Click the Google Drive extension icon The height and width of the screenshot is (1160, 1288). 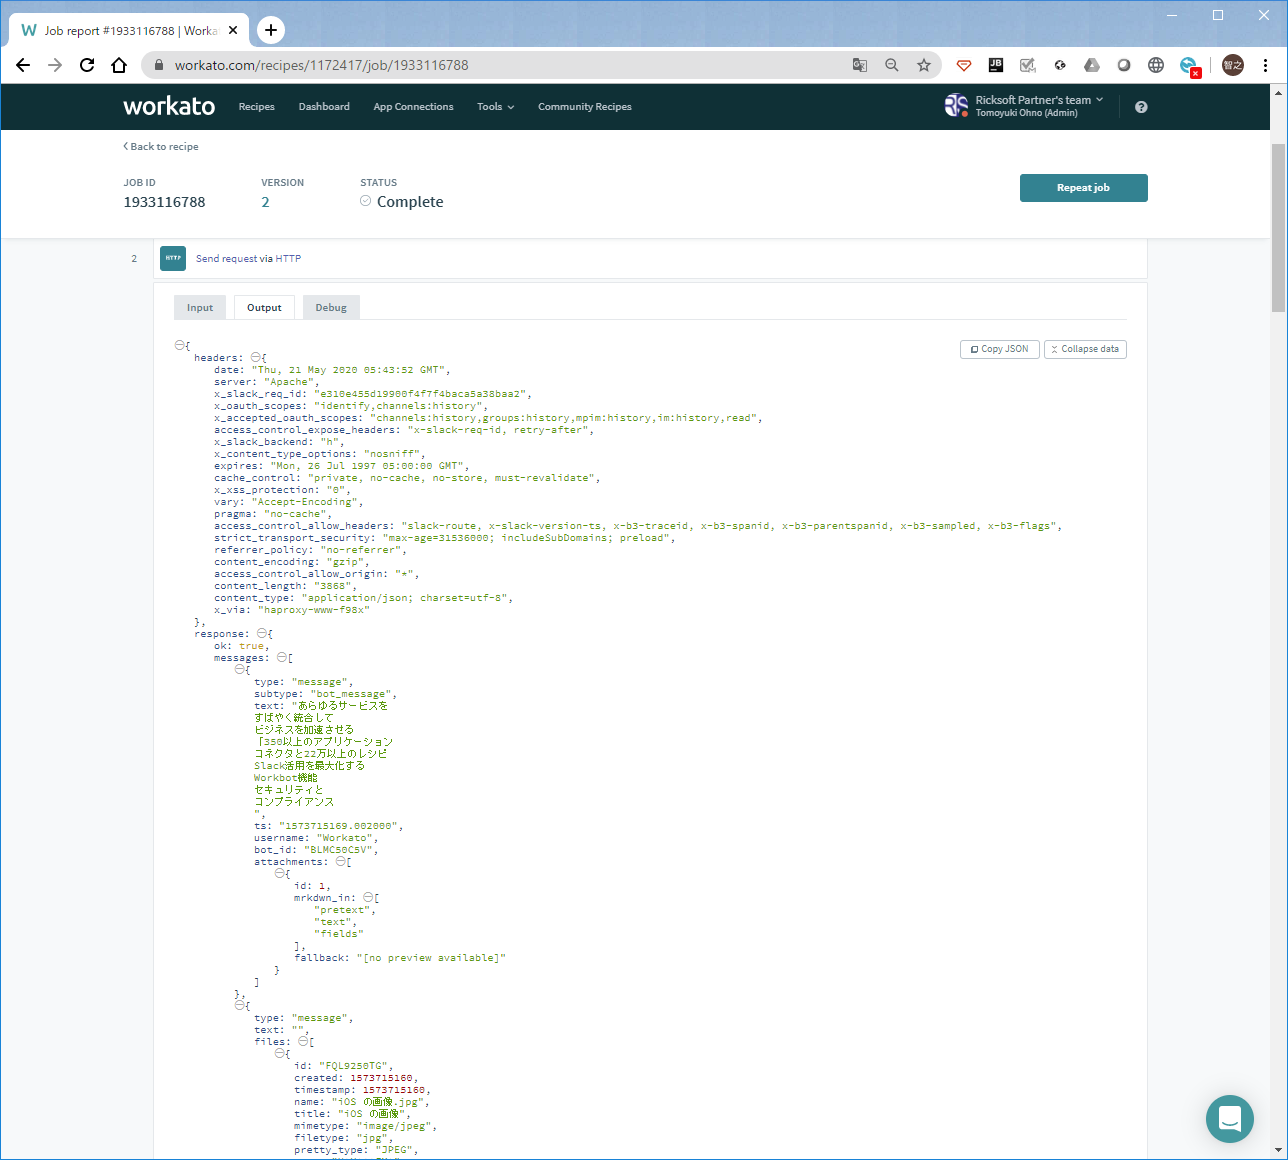(x=1092, y=65)
